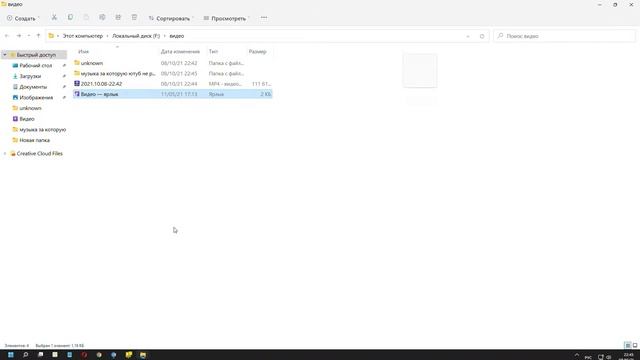Image resolution: width=640 pixels, height=360 pixels.
Task: Expand chevron after Локальный диск (F:) breadcrumb
Action: point(164,36)
